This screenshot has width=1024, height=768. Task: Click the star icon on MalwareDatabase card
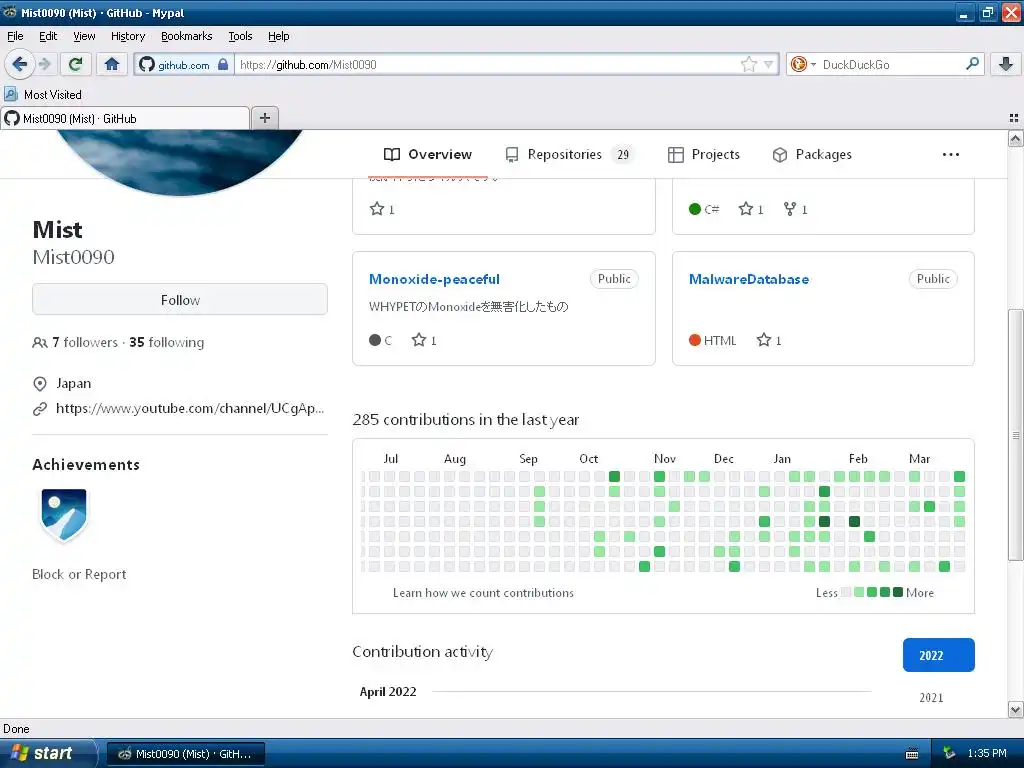(x=763, y=340)
